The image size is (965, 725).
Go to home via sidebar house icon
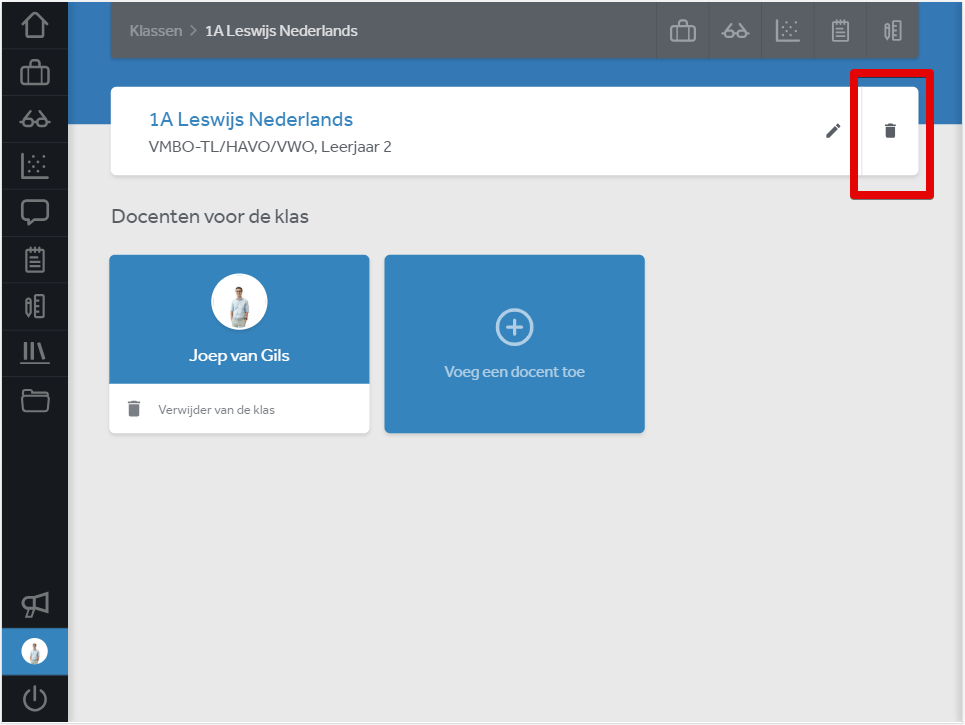coord(34,25)
